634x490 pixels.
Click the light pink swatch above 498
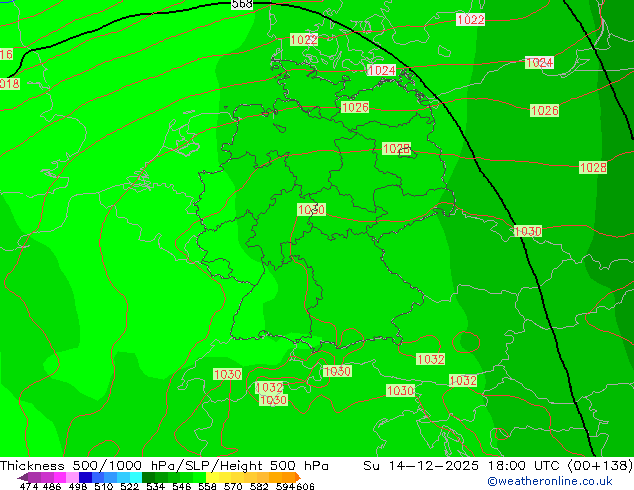point(72,477)
